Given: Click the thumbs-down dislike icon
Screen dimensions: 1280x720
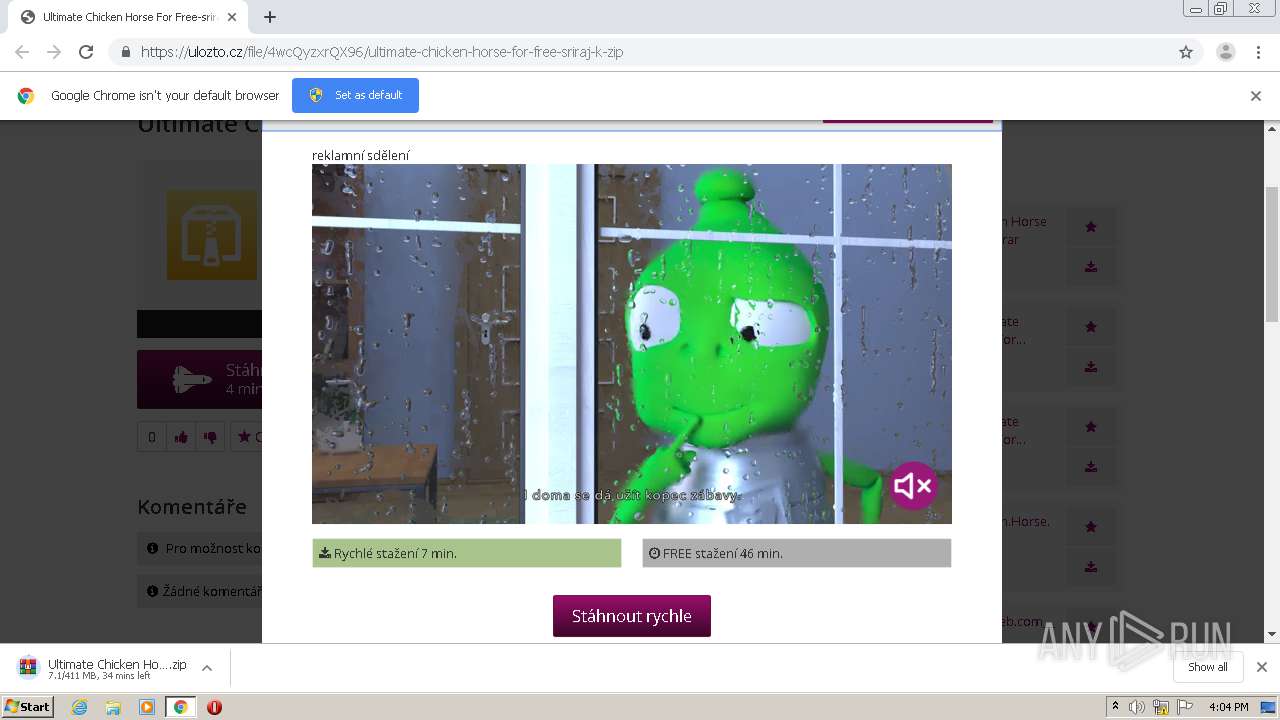Looking at the screenshot, I should point(210,437).
